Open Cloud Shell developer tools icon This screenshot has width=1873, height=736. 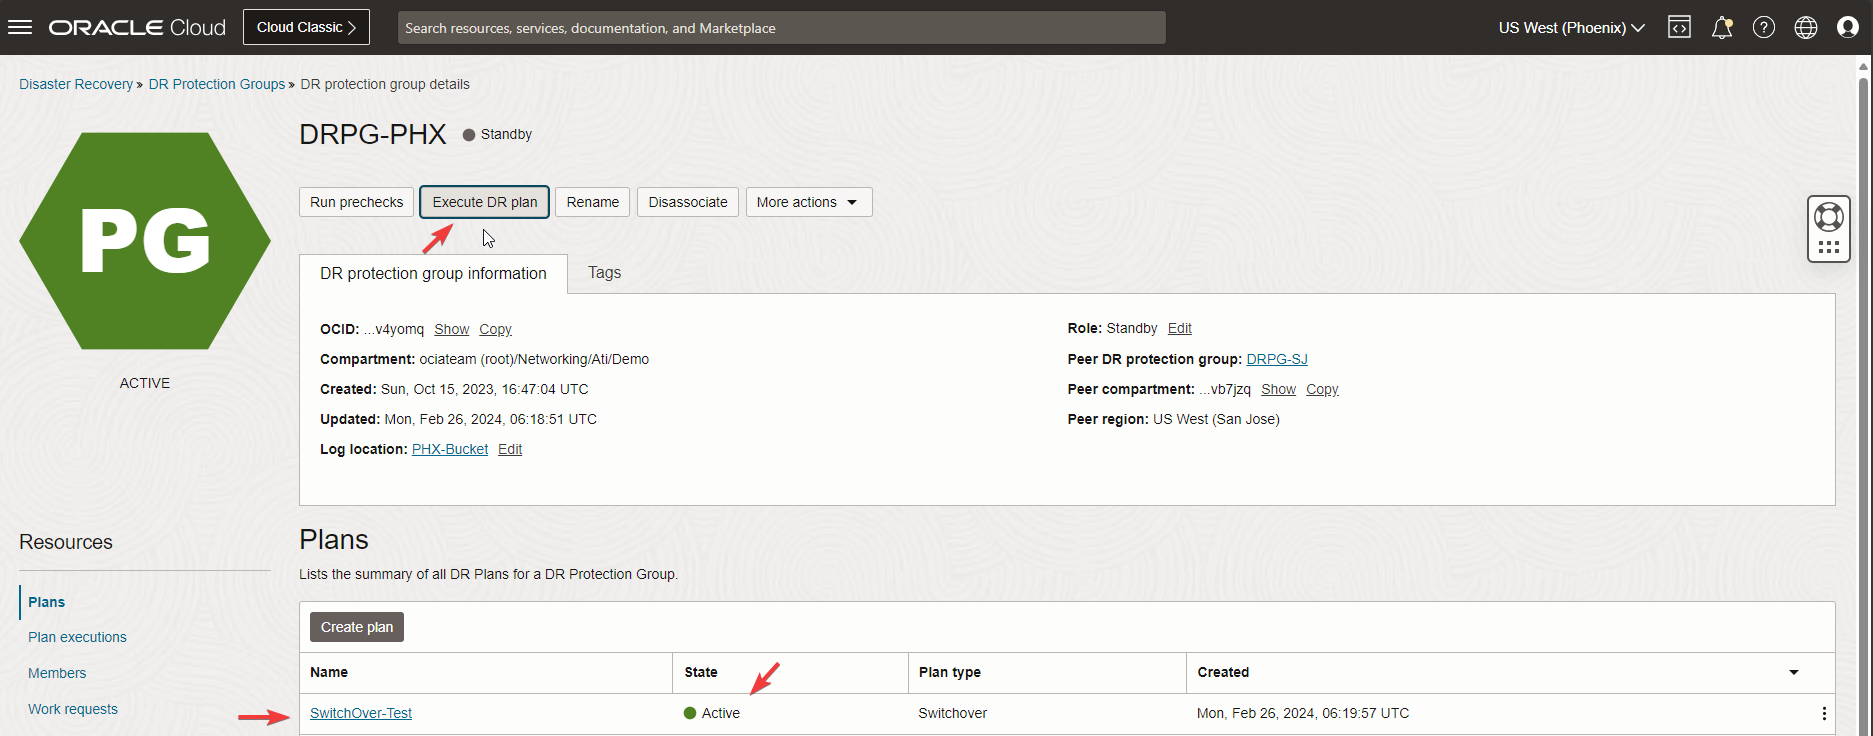click(1679, 27)
